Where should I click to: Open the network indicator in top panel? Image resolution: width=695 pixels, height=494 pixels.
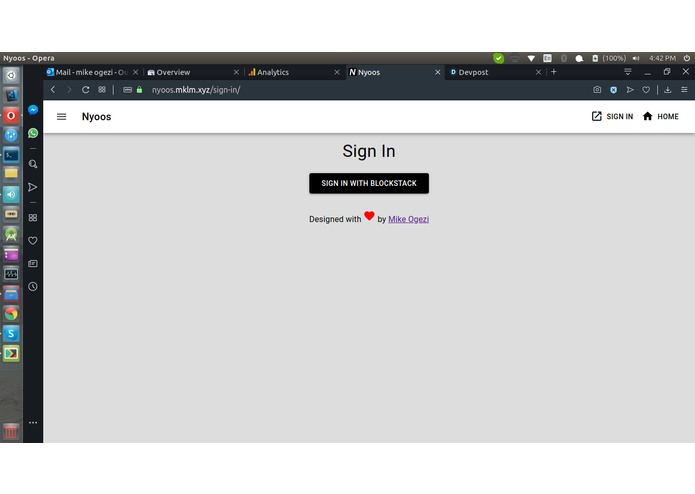[x=531, y=58]
